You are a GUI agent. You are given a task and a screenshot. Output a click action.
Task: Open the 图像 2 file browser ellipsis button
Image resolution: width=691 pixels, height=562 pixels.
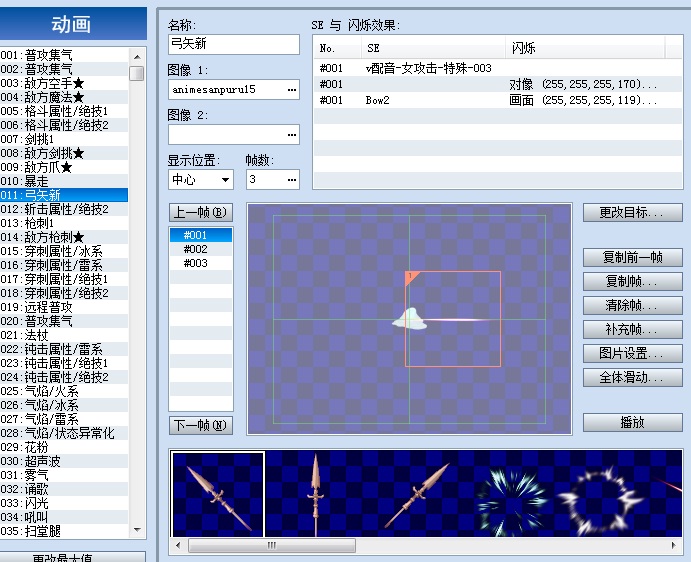coord(292,134)
